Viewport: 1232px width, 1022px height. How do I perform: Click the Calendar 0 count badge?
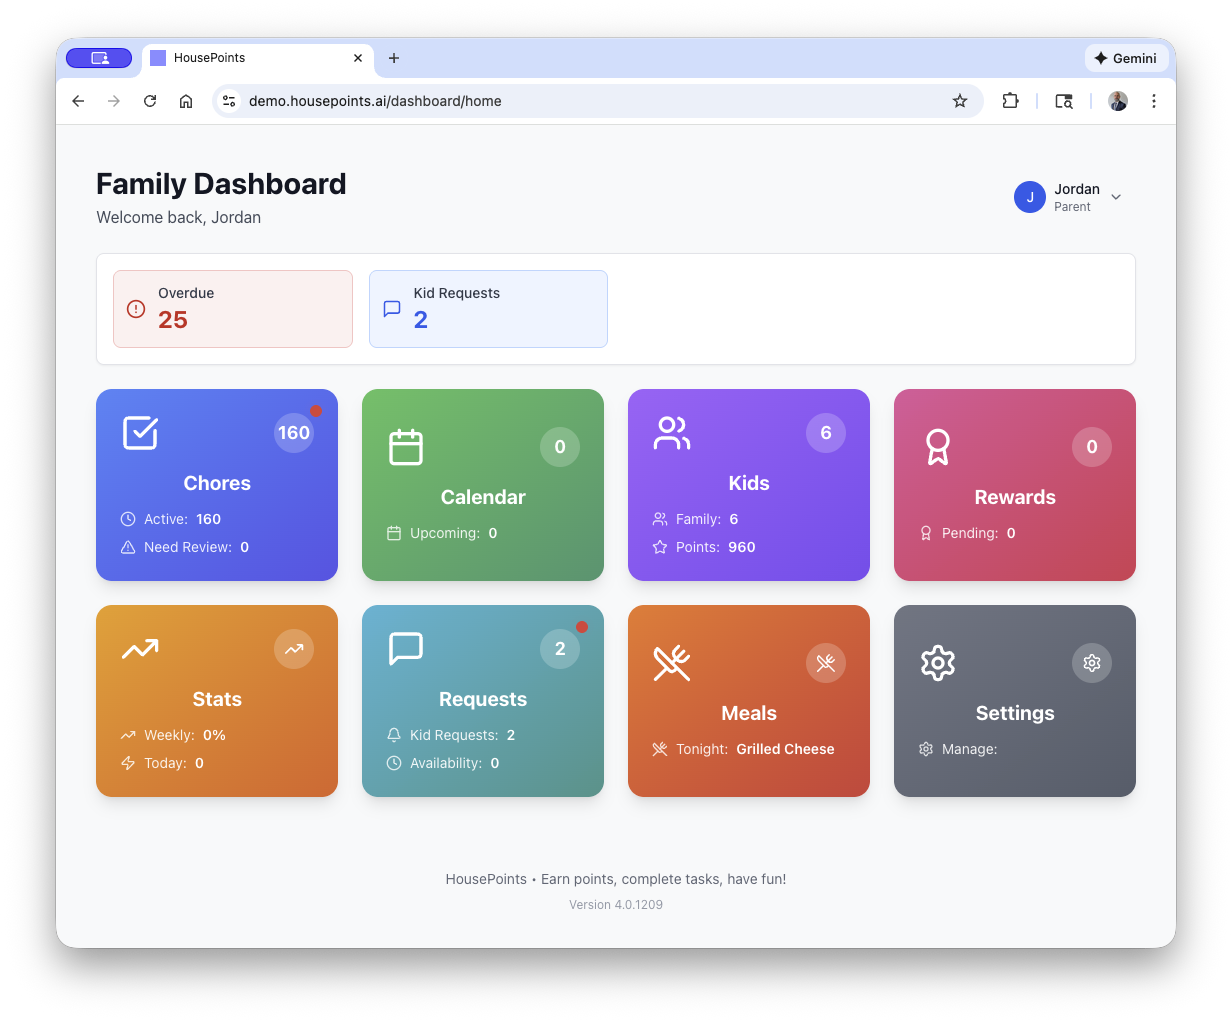click(x=560, y=447)
